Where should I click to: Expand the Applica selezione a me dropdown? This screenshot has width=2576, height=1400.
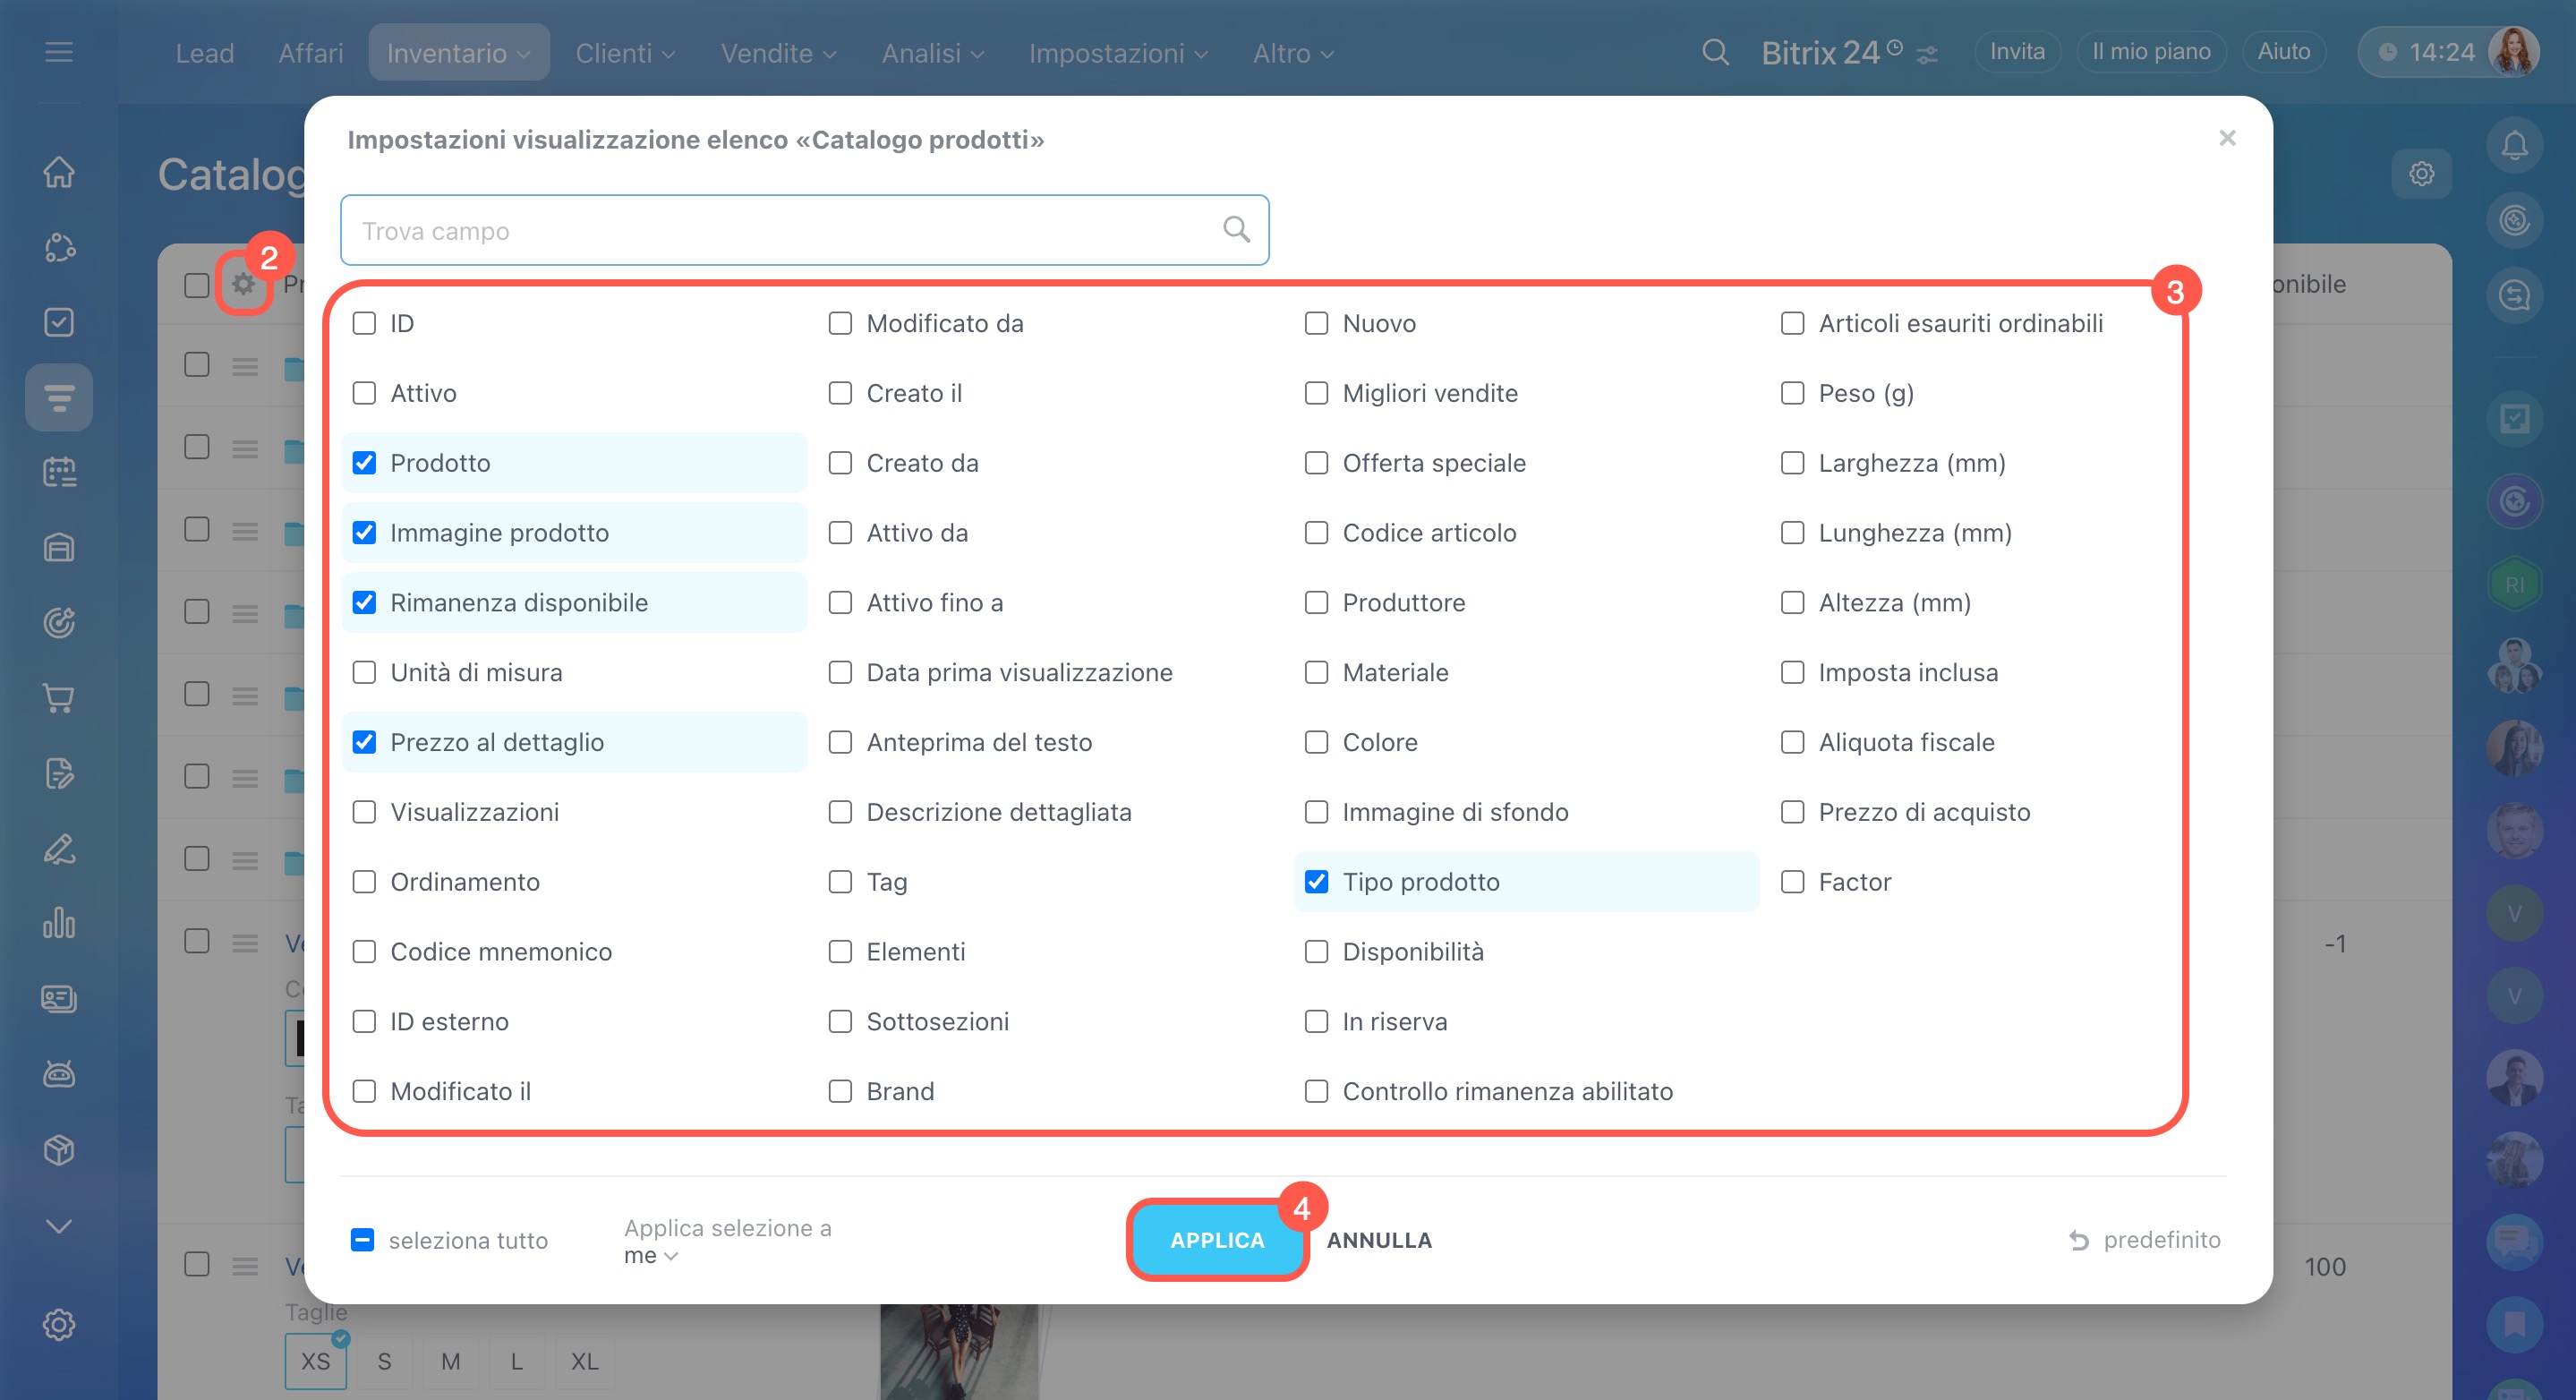651,1255
